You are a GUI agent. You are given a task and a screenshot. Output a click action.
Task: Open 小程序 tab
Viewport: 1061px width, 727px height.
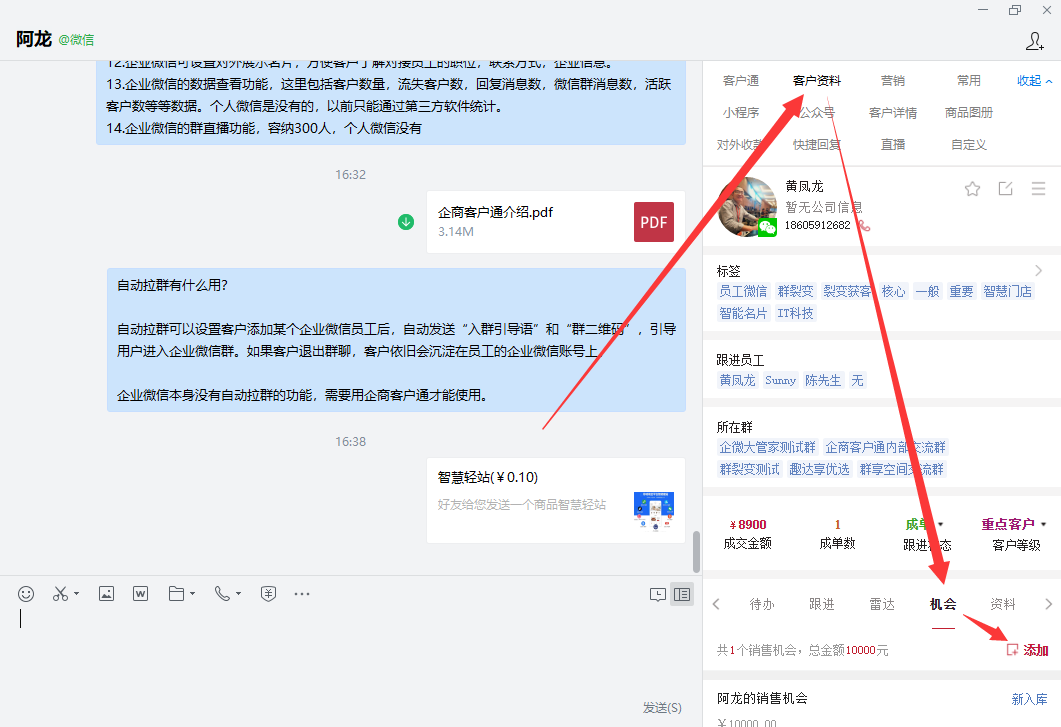coord(741,112)
